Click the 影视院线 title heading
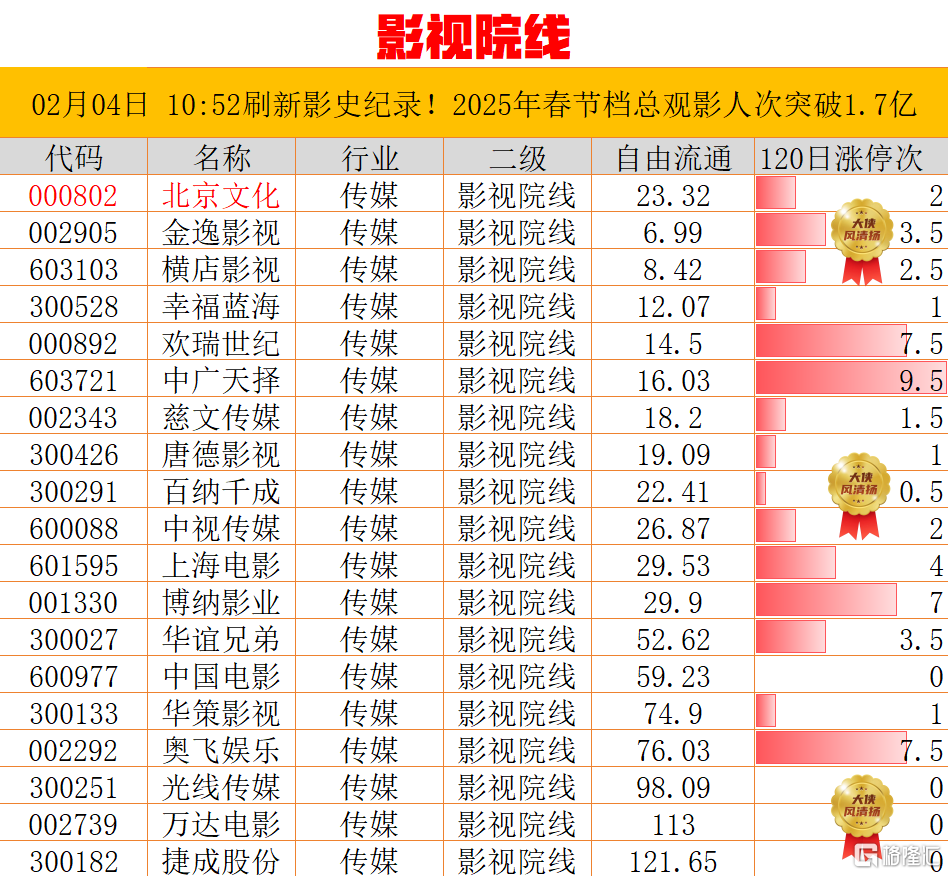 click(473, 37)
